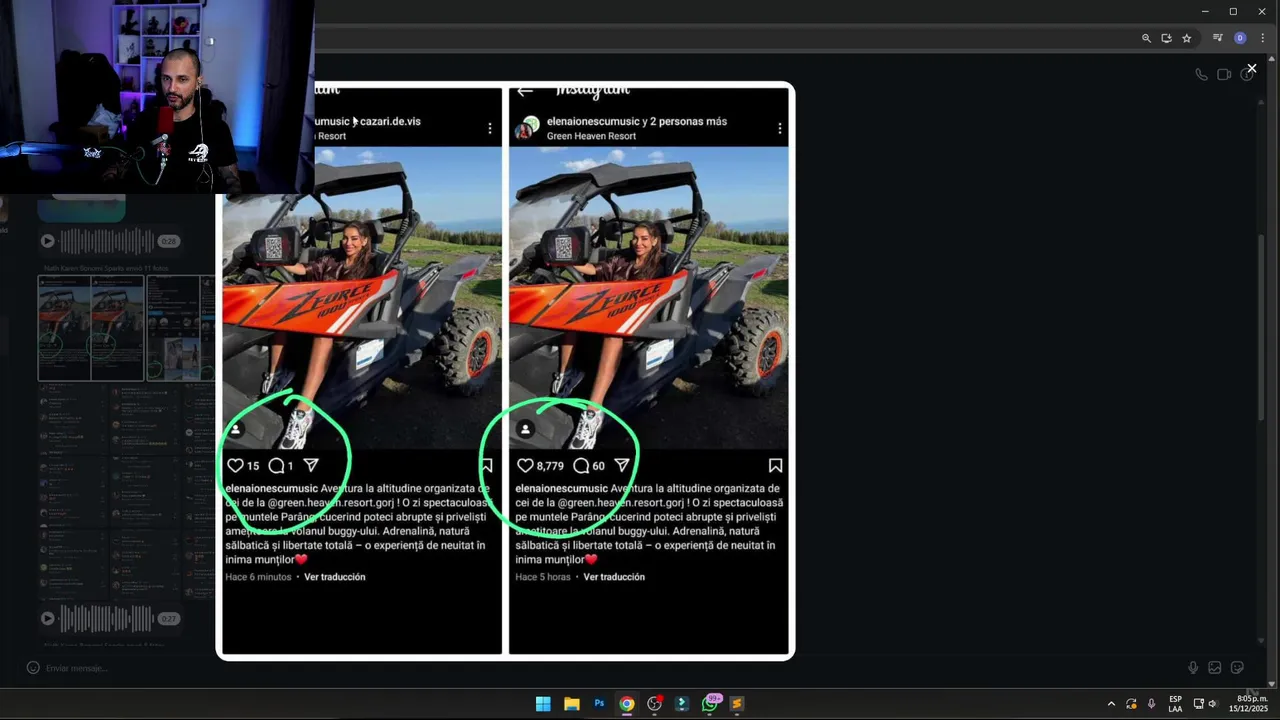1280x720 pixels.
Task: Click Ver traducción under Hace 6 minutos
Action: tap(335, 577)
